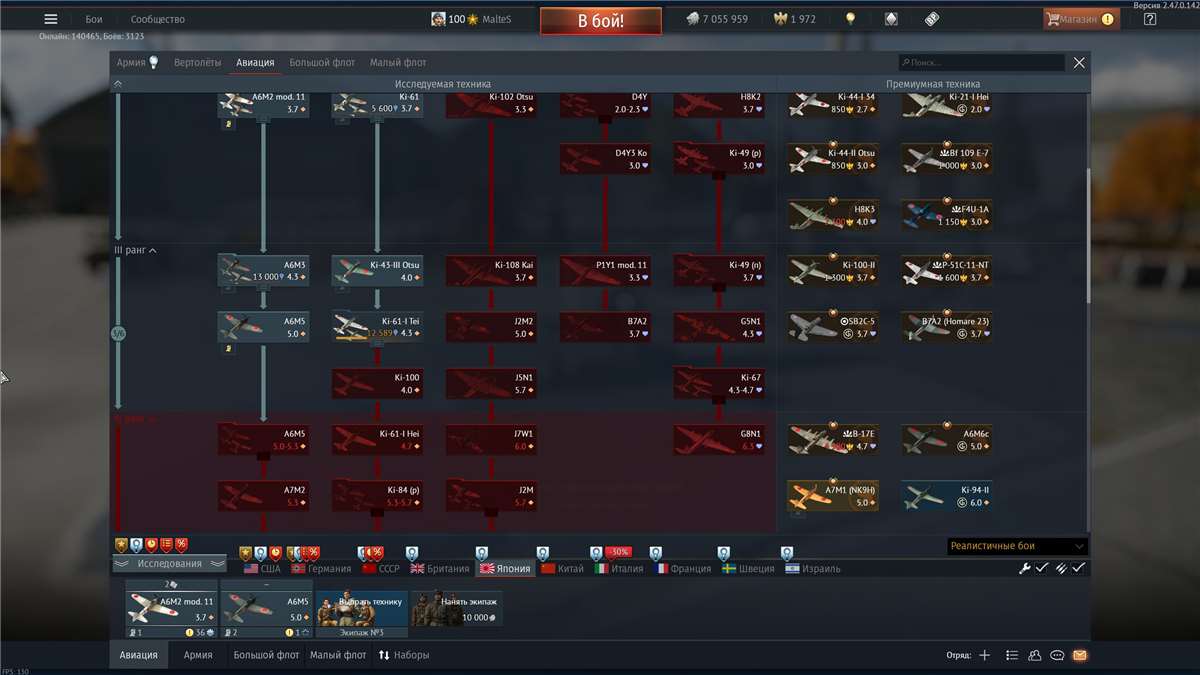Image resolution: width=1200 pixels, height=675 pixels.
Task: Open the Магазин store button
Action: point(1079,19)
